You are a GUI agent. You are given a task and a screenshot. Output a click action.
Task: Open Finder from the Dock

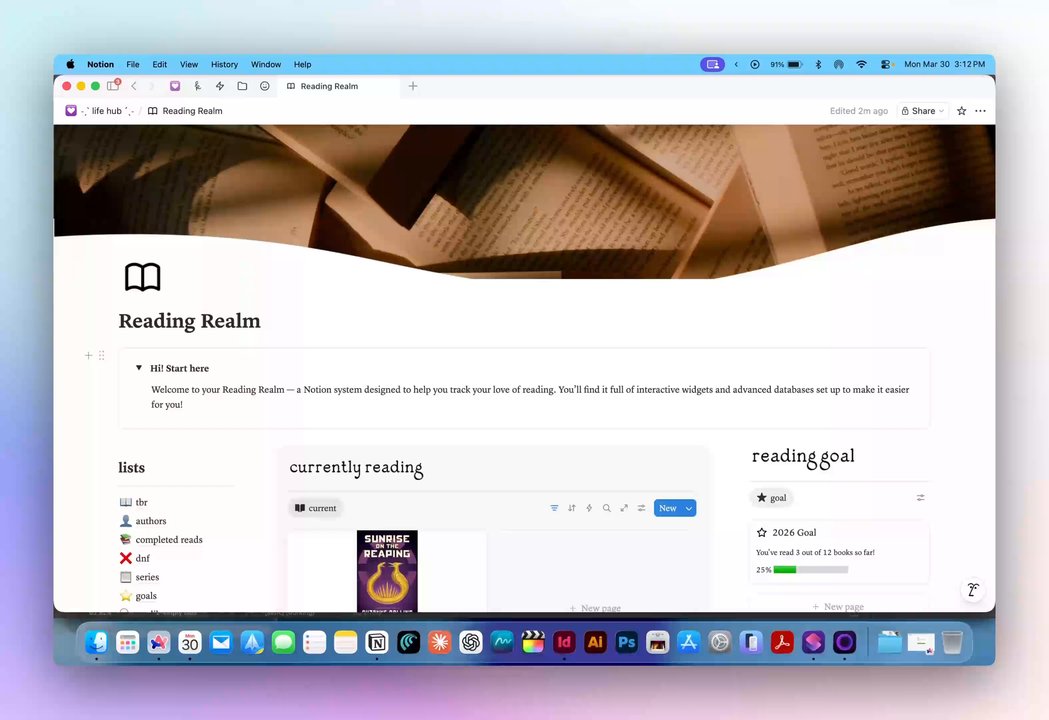coord(97,642)
